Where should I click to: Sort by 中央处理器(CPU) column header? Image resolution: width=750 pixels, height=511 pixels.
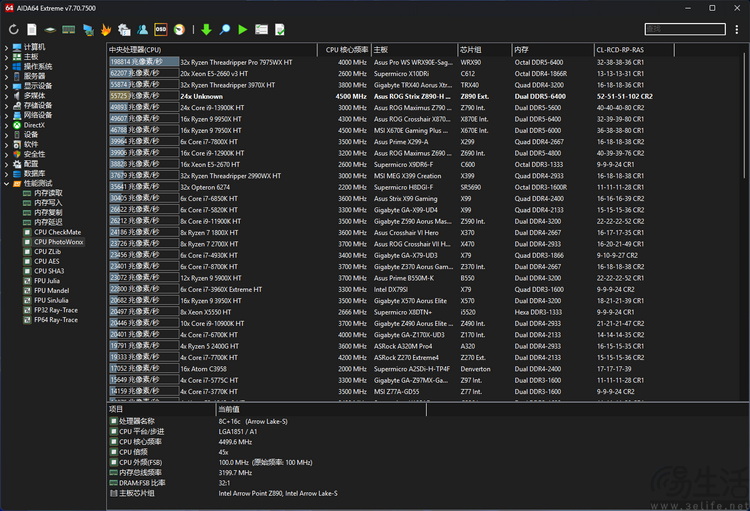point(212,50)
